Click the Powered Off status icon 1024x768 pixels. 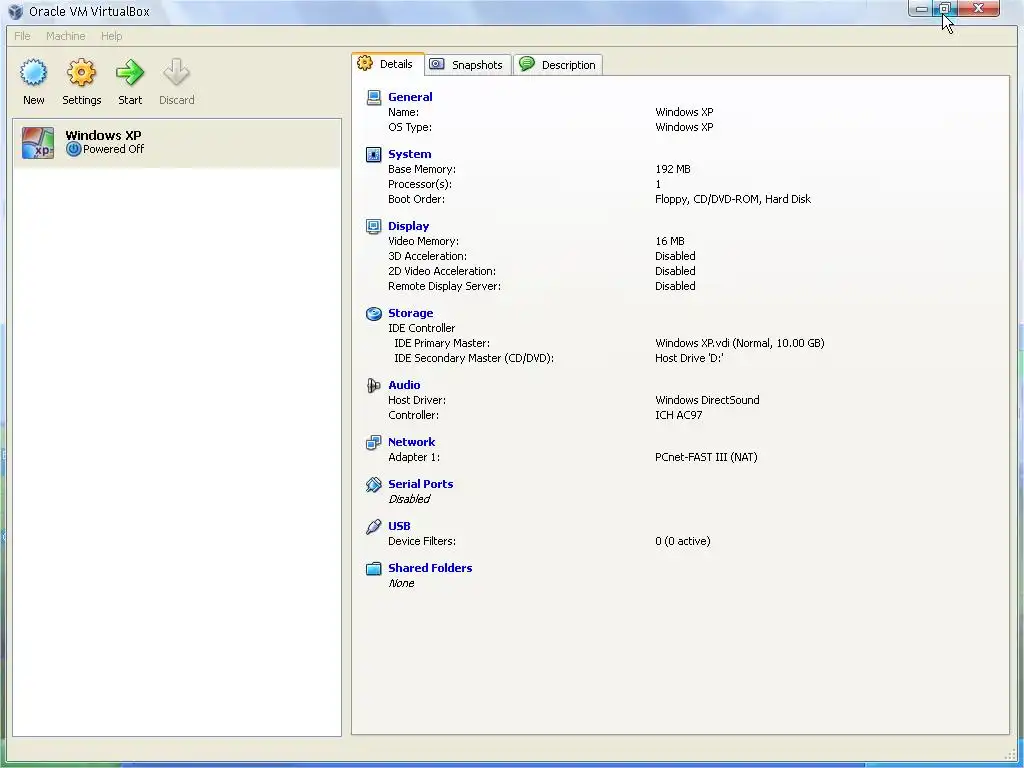tap(73, 149)
